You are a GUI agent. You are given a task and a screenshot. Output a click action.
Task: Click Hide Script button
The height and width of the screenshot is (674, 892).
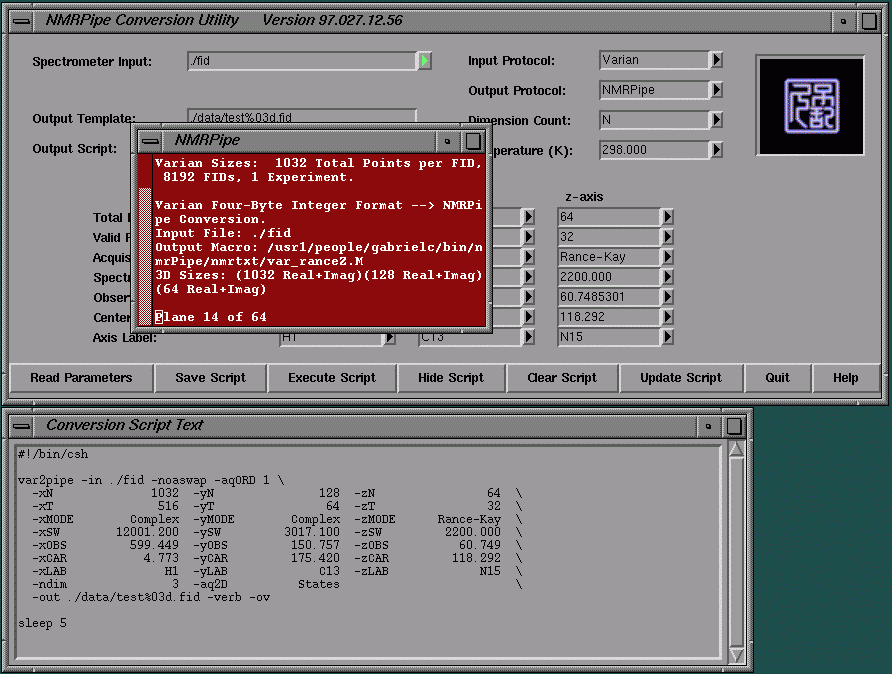(x=451, y=378)
